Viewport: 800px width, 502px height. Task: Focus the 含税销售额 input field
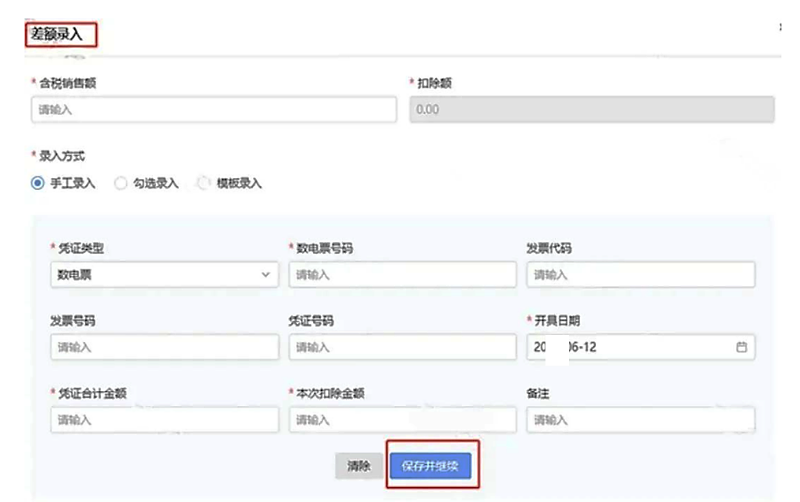click(x=213, y=109)
